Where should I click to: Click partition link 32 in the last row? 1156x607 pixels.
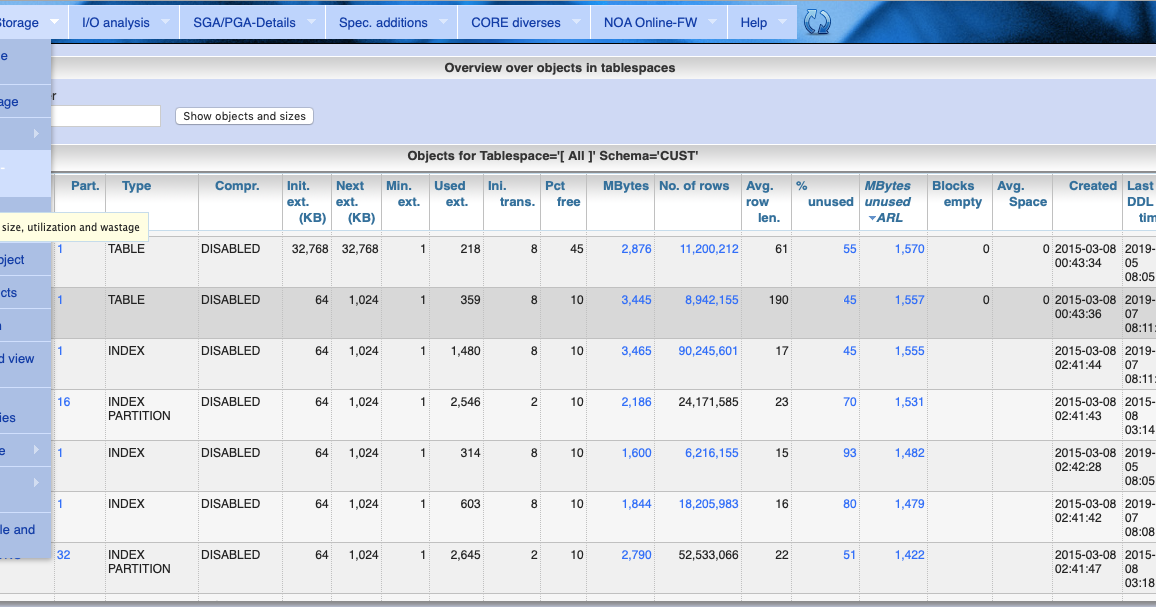(67, 555)
